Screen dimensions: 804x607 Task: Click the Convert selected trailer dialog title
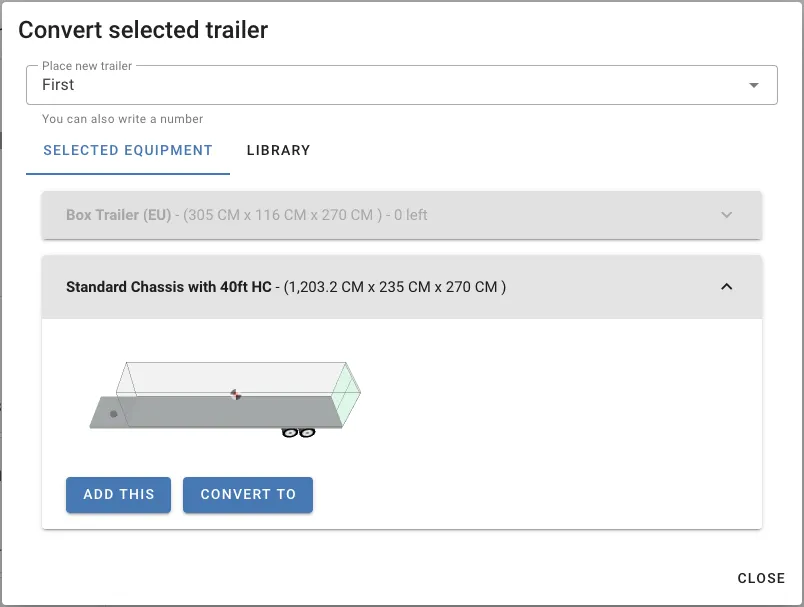(x=143, y=30)
